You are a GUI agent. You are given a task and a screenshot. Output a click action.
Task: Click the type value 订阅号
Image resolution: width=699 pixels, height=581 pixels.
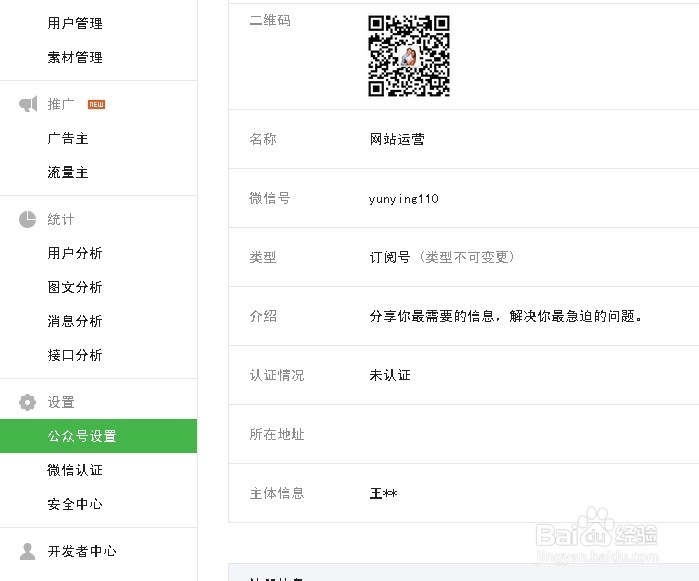pyautogui.click(x=390, y=257)
